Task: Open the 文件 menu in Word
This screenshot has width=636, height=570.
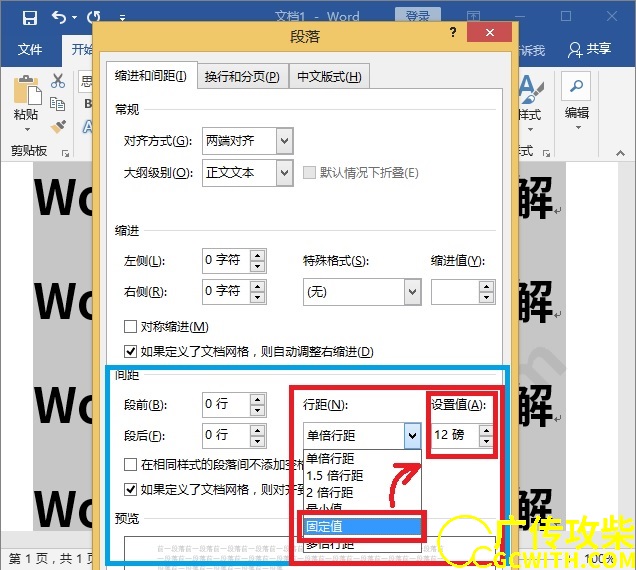Action: (30, 49)
